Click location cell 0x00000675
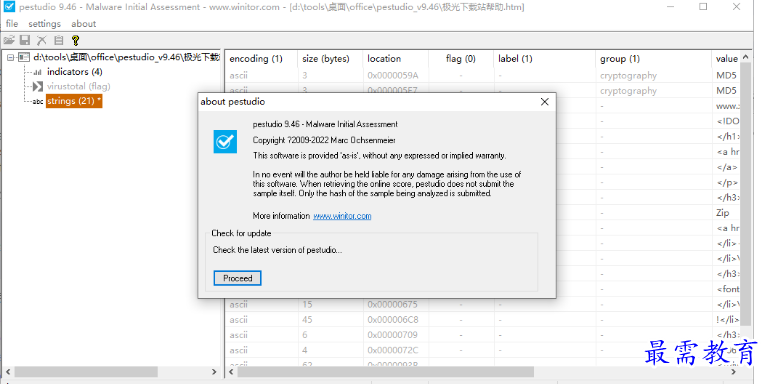766x384 pixels. 393,304
